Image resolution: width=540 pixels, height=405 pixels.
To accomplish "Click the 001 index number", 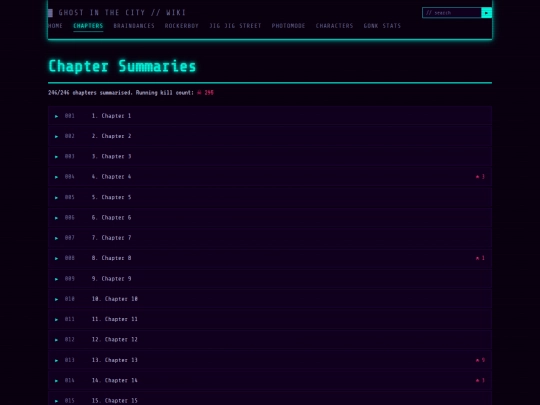I will [70, 116].
